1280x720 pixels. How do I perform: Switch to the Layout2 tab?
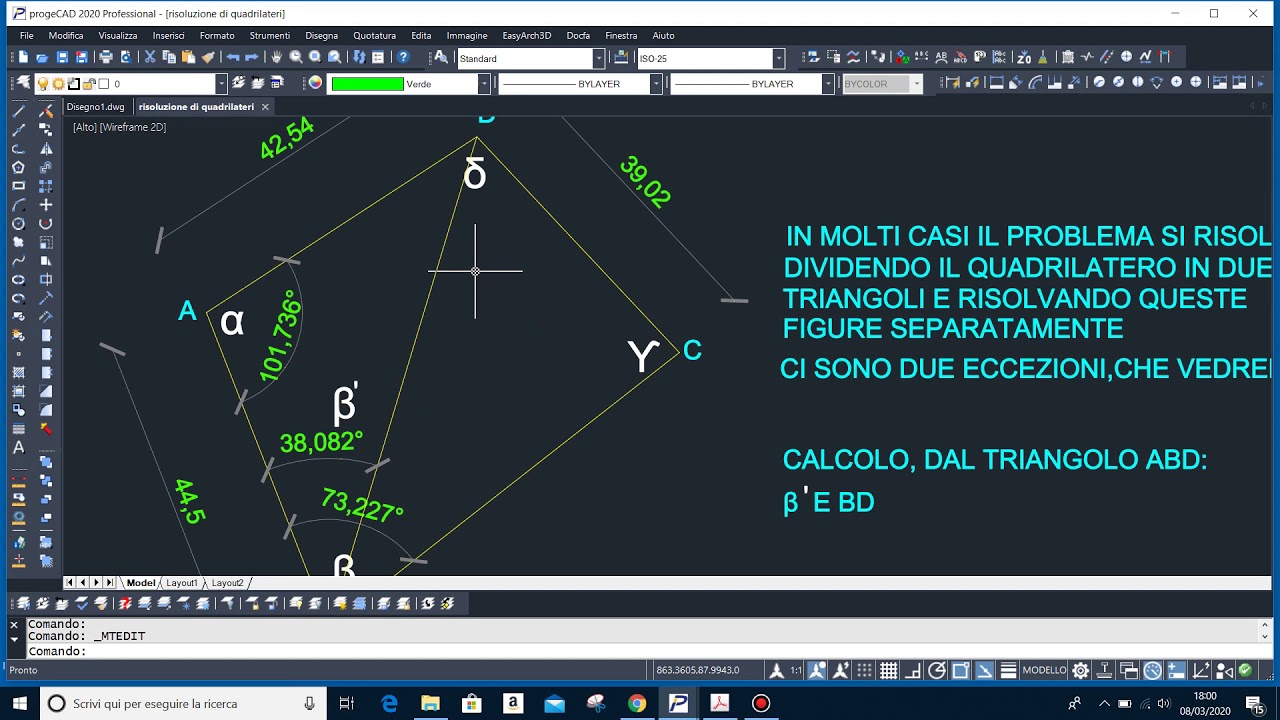tap(227, 582)
